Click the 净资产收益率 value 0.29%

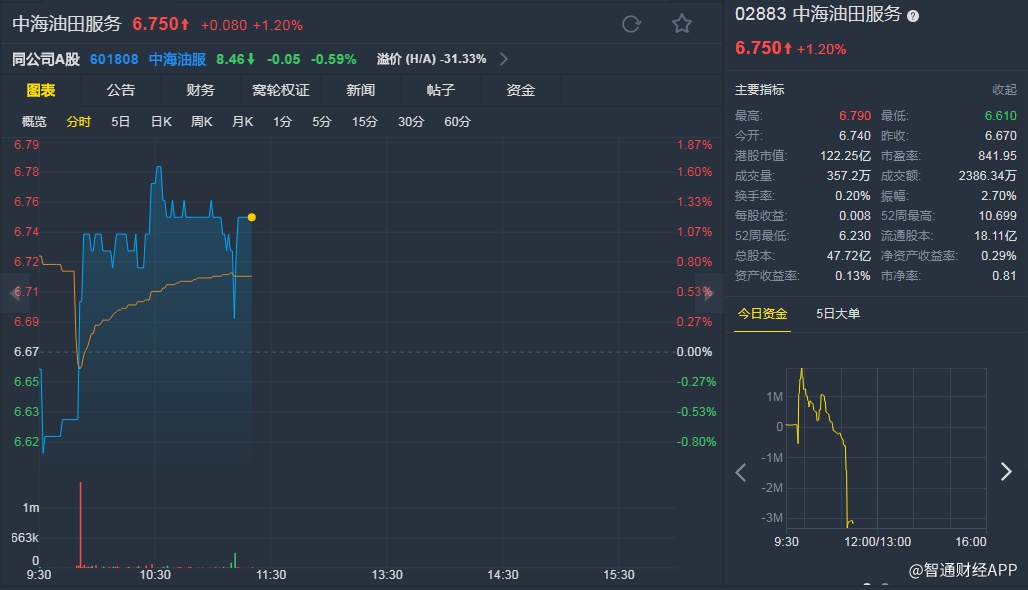tap(998, 256)
